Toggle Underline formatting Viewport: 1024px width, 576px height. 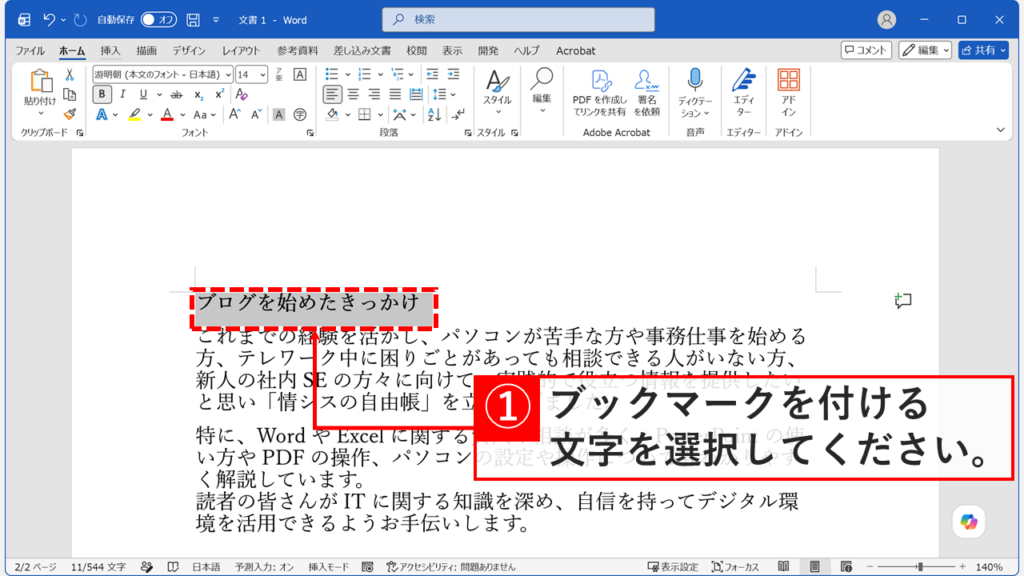click(x=143, y=95)
